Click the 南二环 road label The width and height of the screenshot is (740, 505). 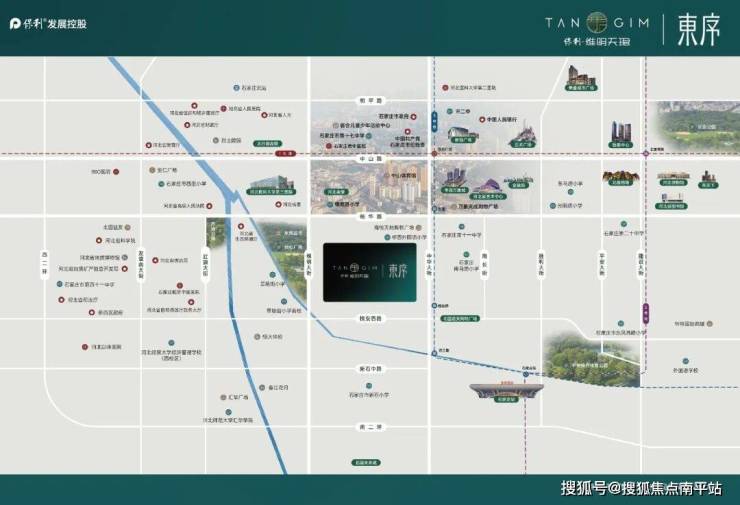click(370, 427)
